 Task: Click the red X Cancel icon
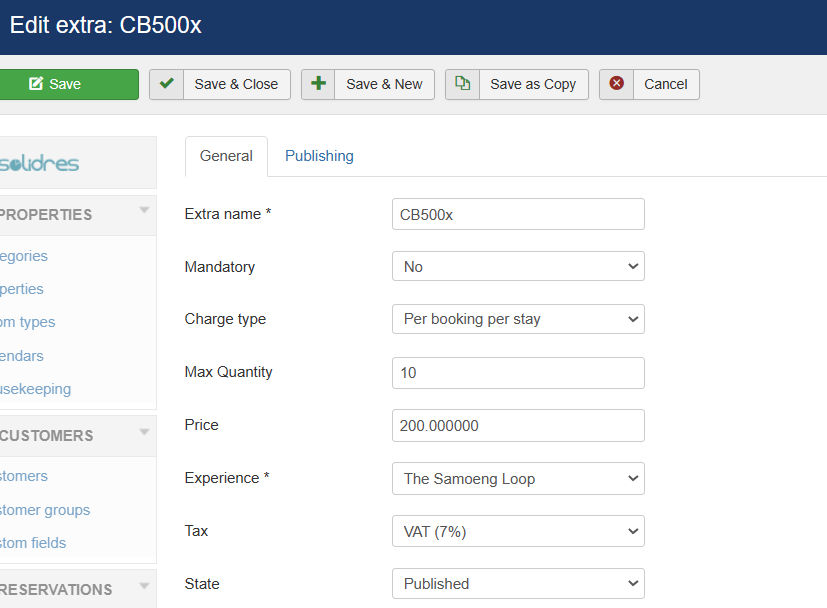[617, 84]
